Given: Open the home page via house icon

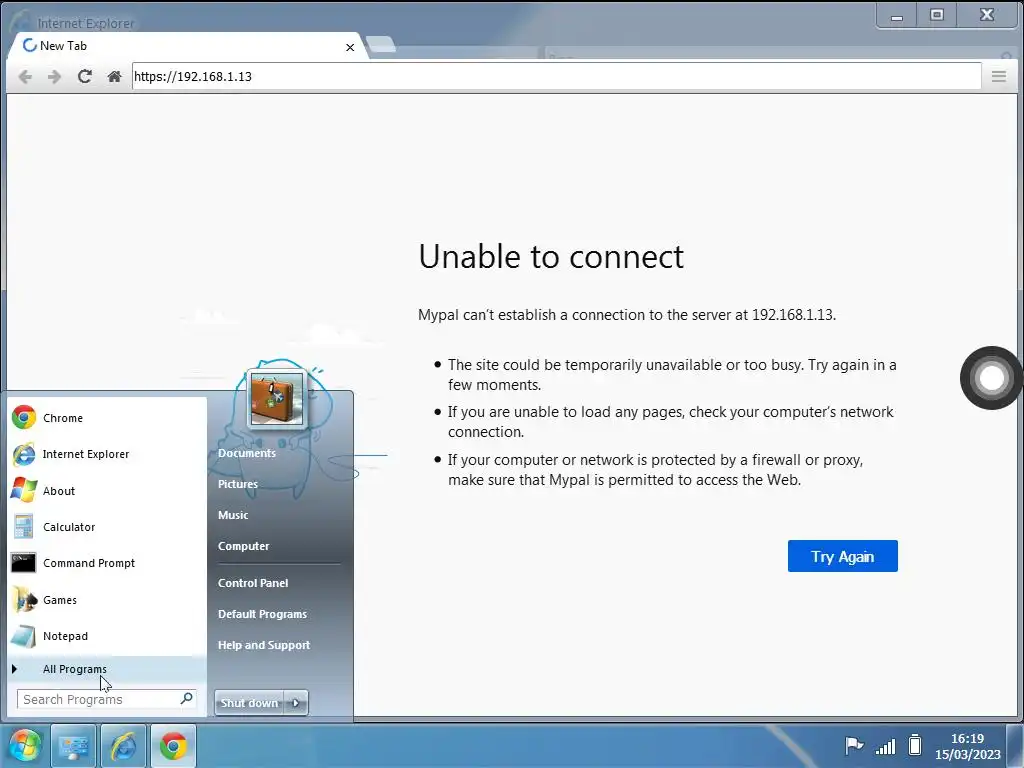Looking at the screenshot, I should (x=114, y=76).
